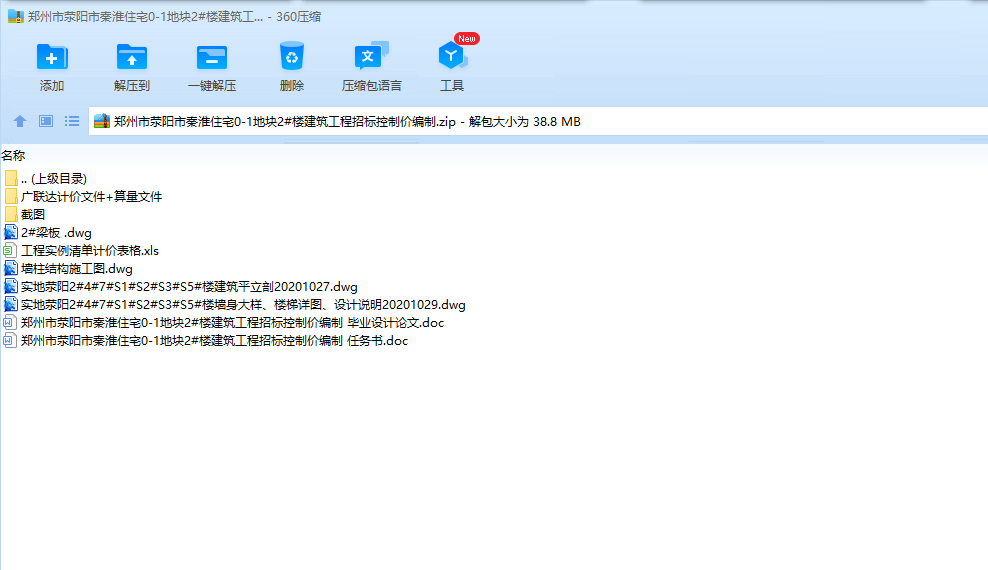
Task: Click folder icon of 广联达计价文件+算量文件
Action: point(11,197)
